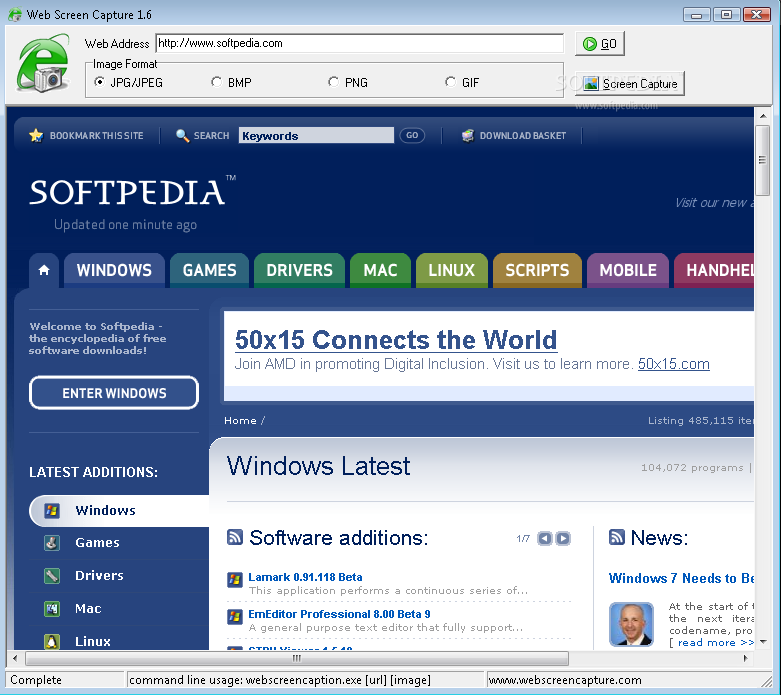
Task: Open the Home tab house icon
Action: (x=44, y=270)
